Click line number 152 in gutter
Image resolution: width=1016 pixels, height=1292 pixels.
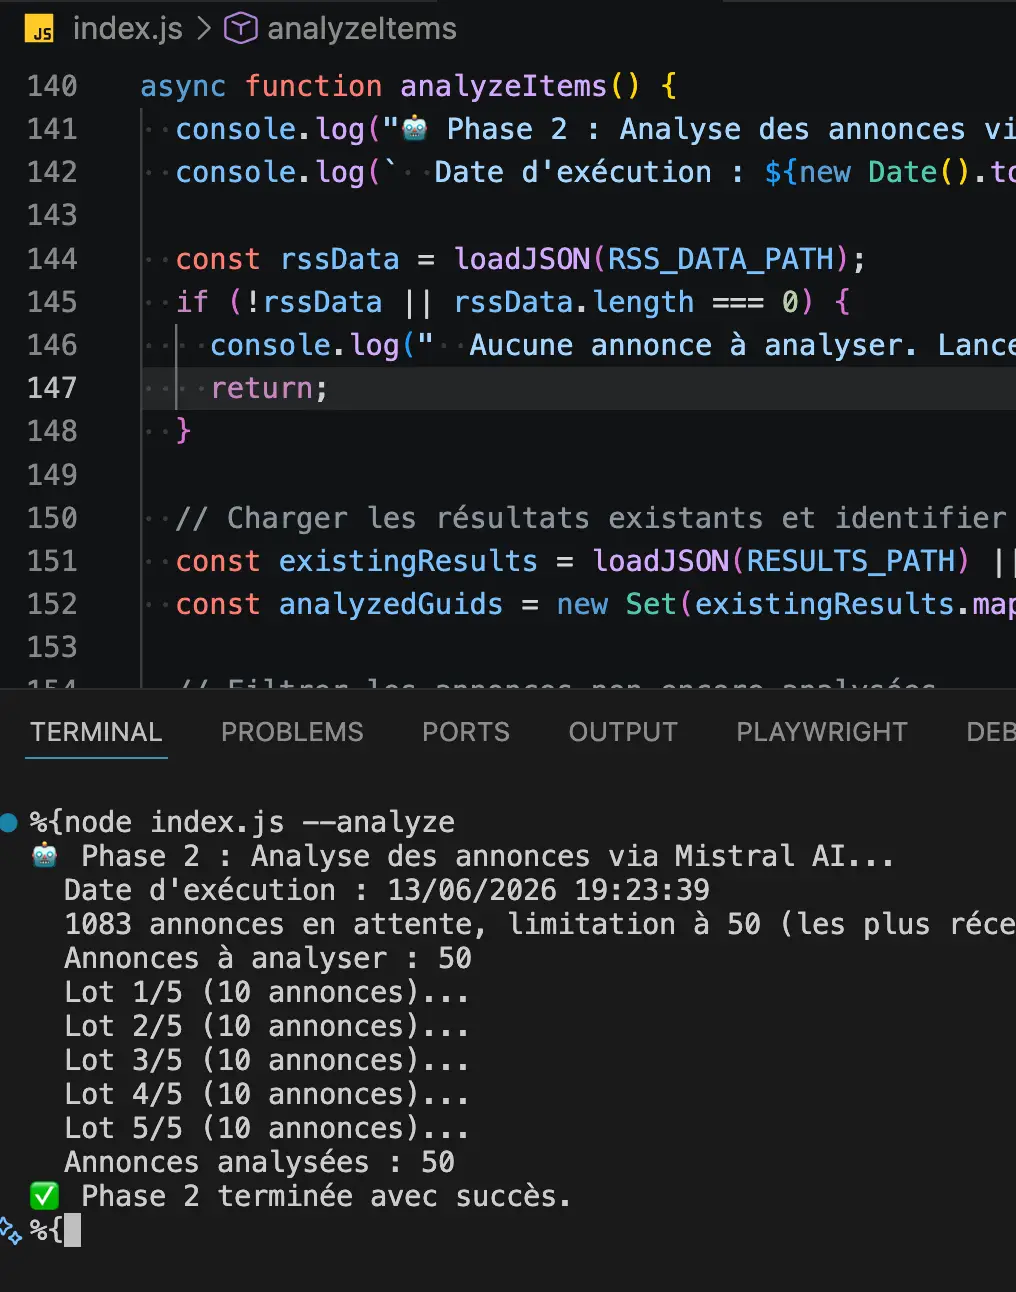click(x=52, y=604)
